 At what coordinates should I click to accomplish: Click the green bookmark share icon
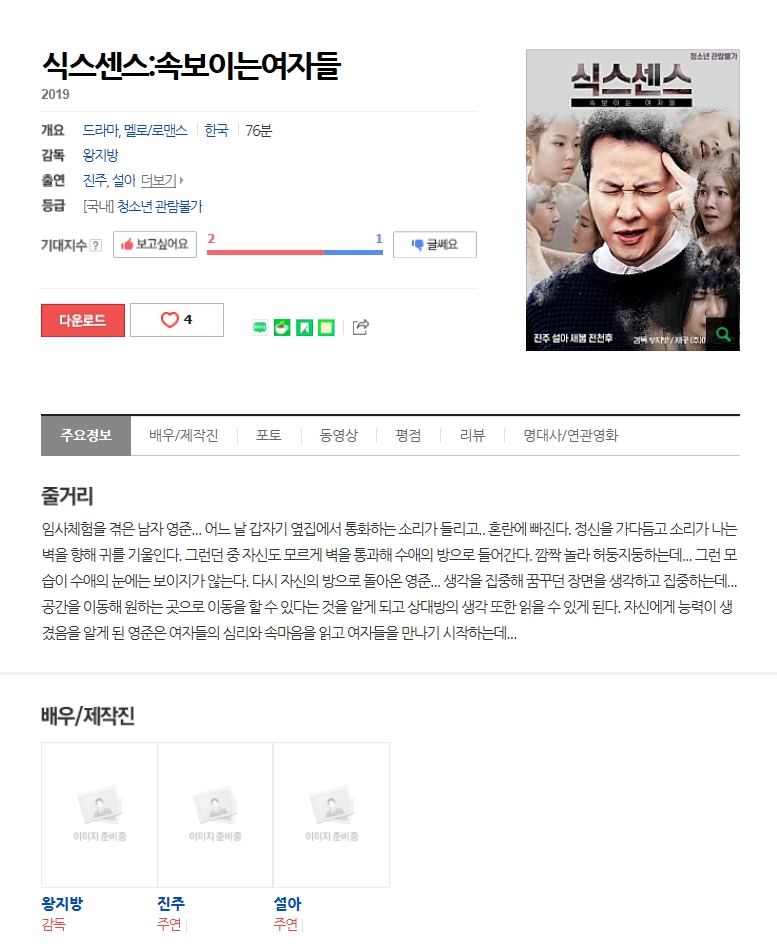(304, 328)
